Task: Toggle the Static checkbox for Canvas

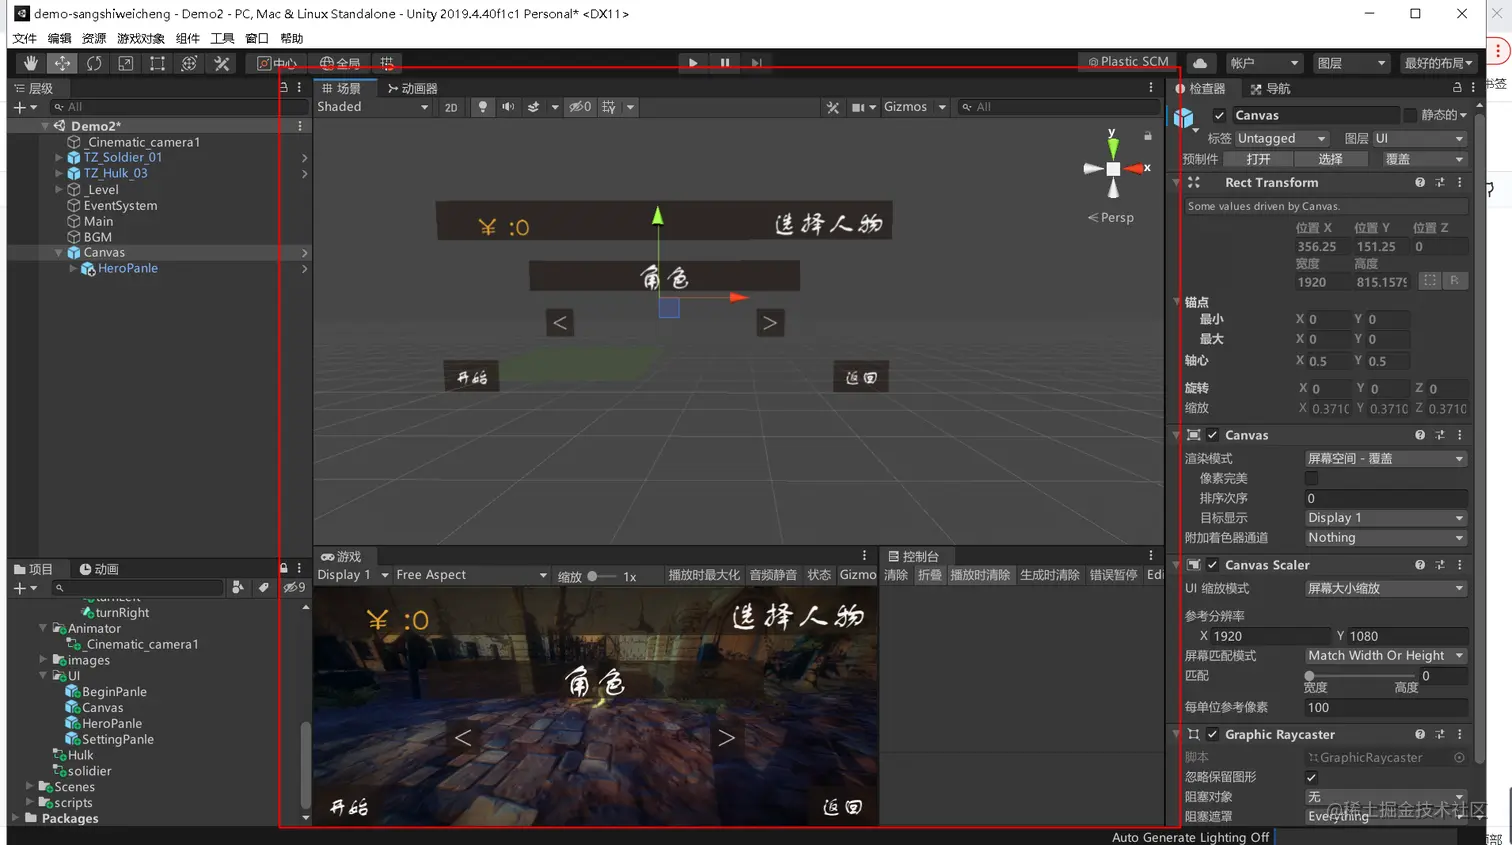Action: (1410, 115)
